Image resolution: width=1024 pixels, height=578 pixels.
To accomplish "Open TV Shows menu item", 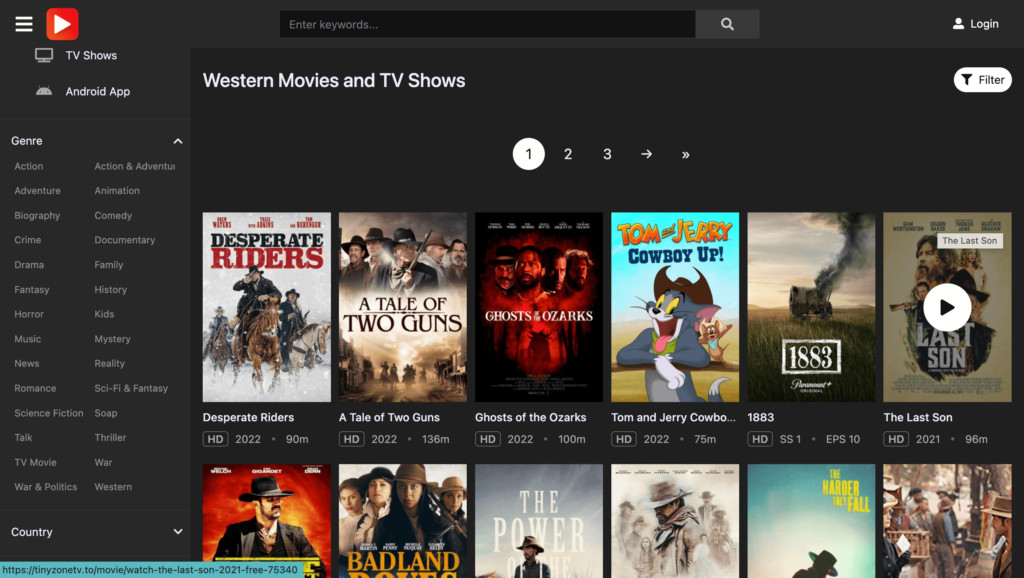I will pyautogui.click(x=91, y=56).
